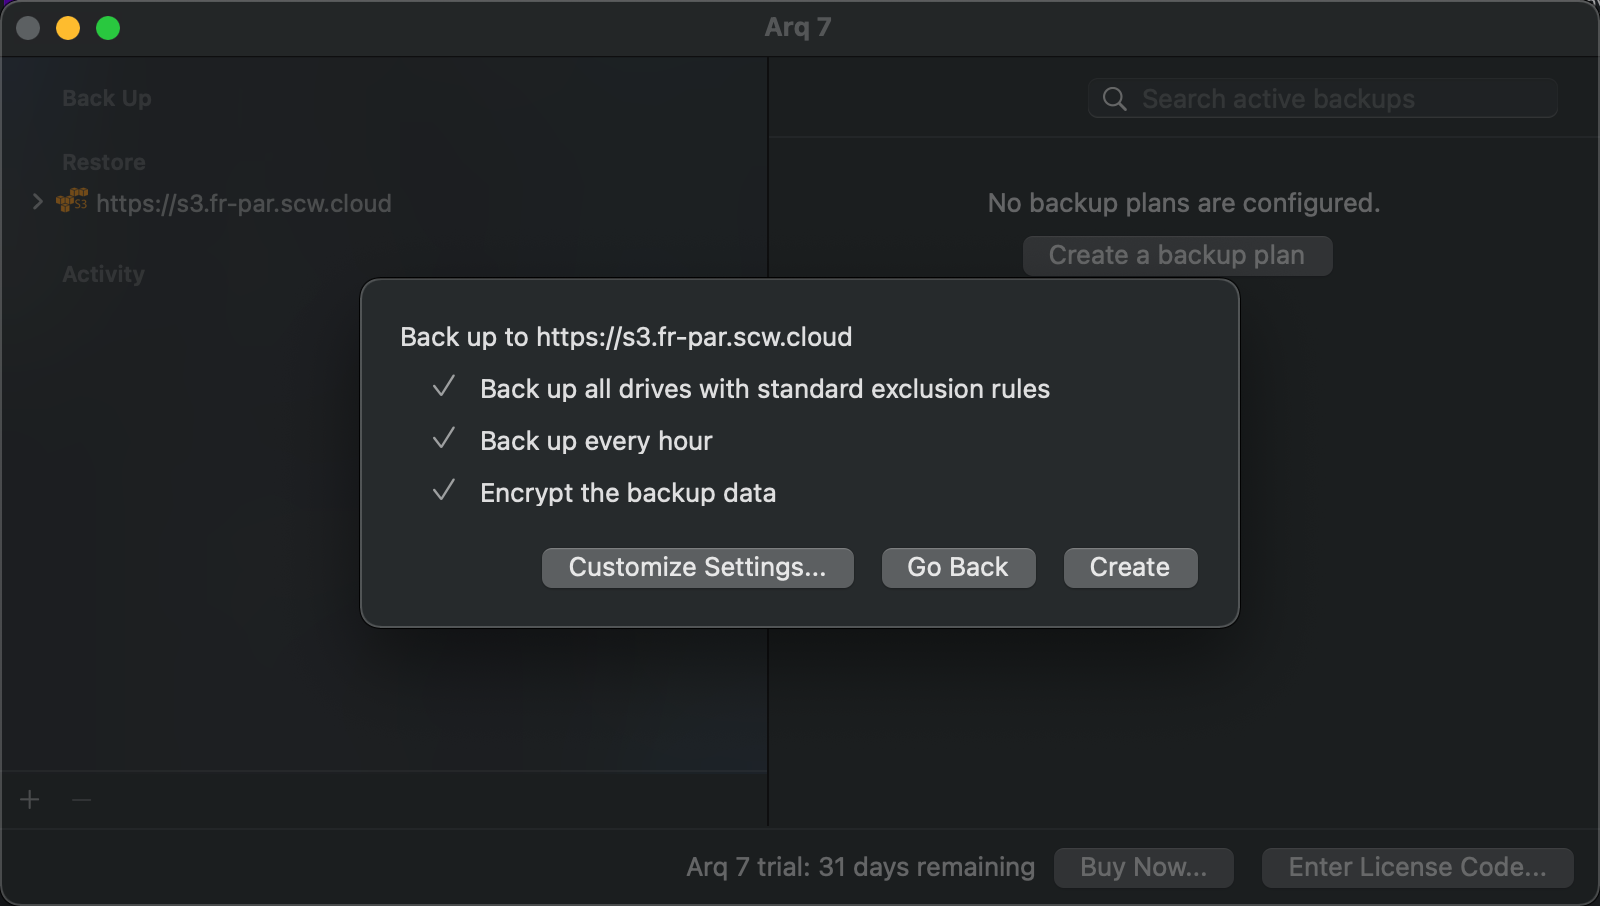
Task: Open Customize Settings in the dialog
Action: [x=697, y=568]
